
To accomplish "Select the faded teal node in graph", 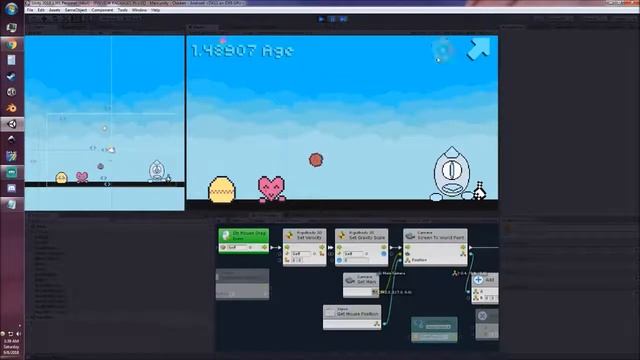I will 434,329.
